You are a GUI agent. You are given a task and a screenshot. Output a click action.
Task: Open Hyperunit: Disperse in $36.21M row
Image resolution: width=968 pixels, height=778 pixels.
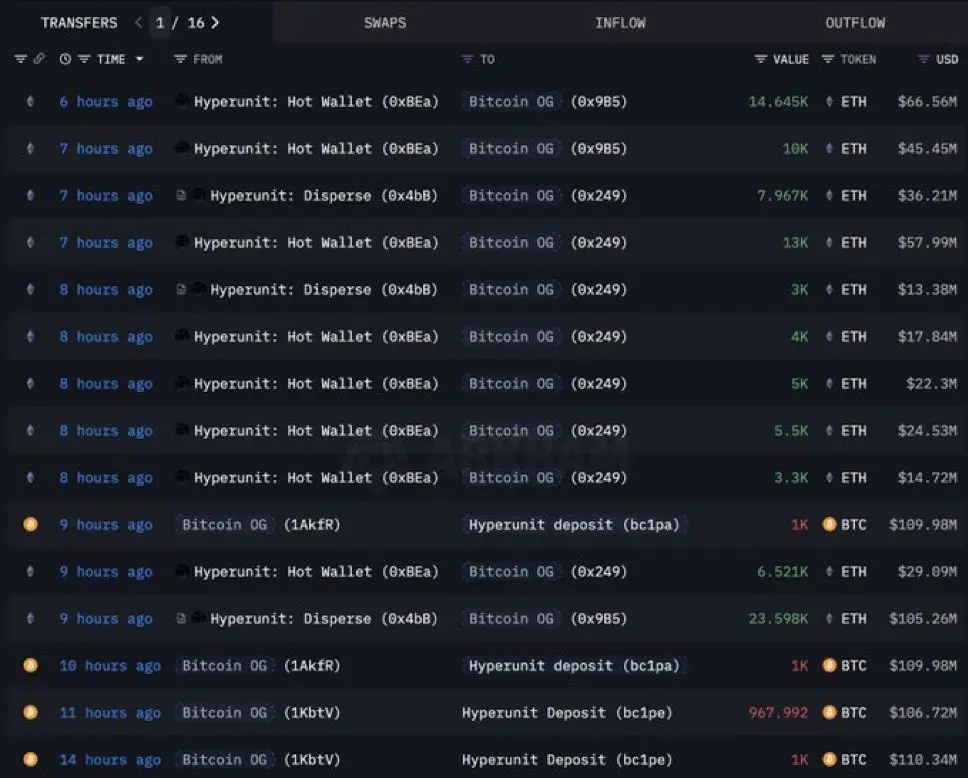pyautogui.click(x=324, y=196)
